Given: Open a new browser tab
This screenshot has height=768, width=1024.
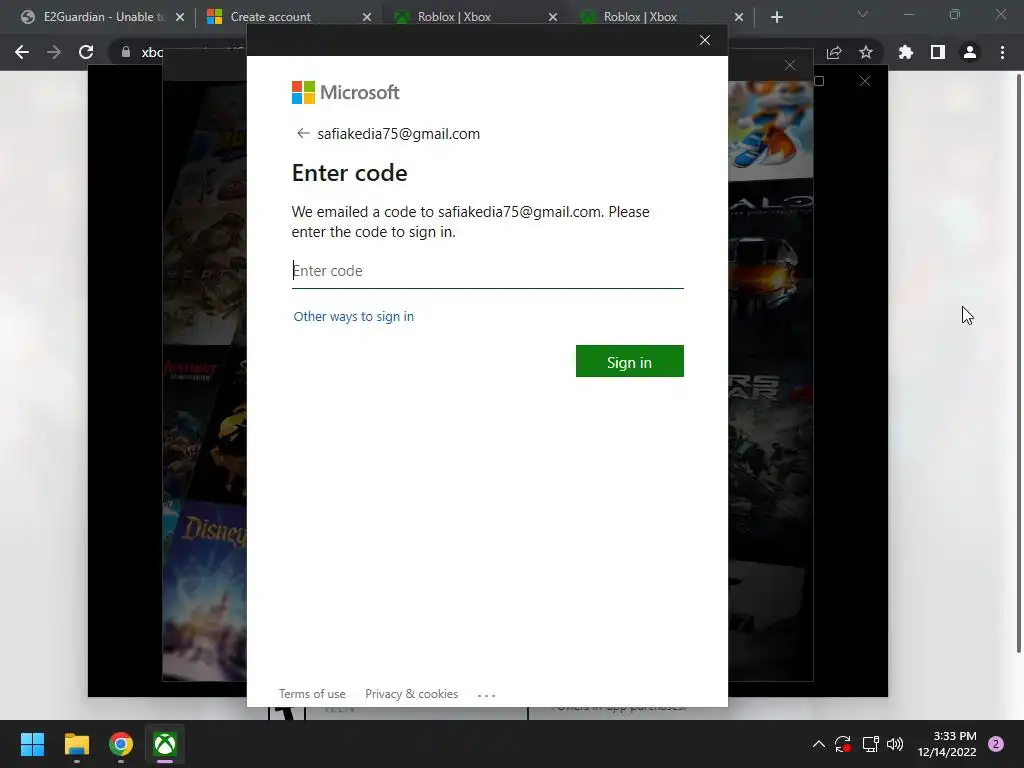Looking at the screenshot, I should [x=776, y=17].
